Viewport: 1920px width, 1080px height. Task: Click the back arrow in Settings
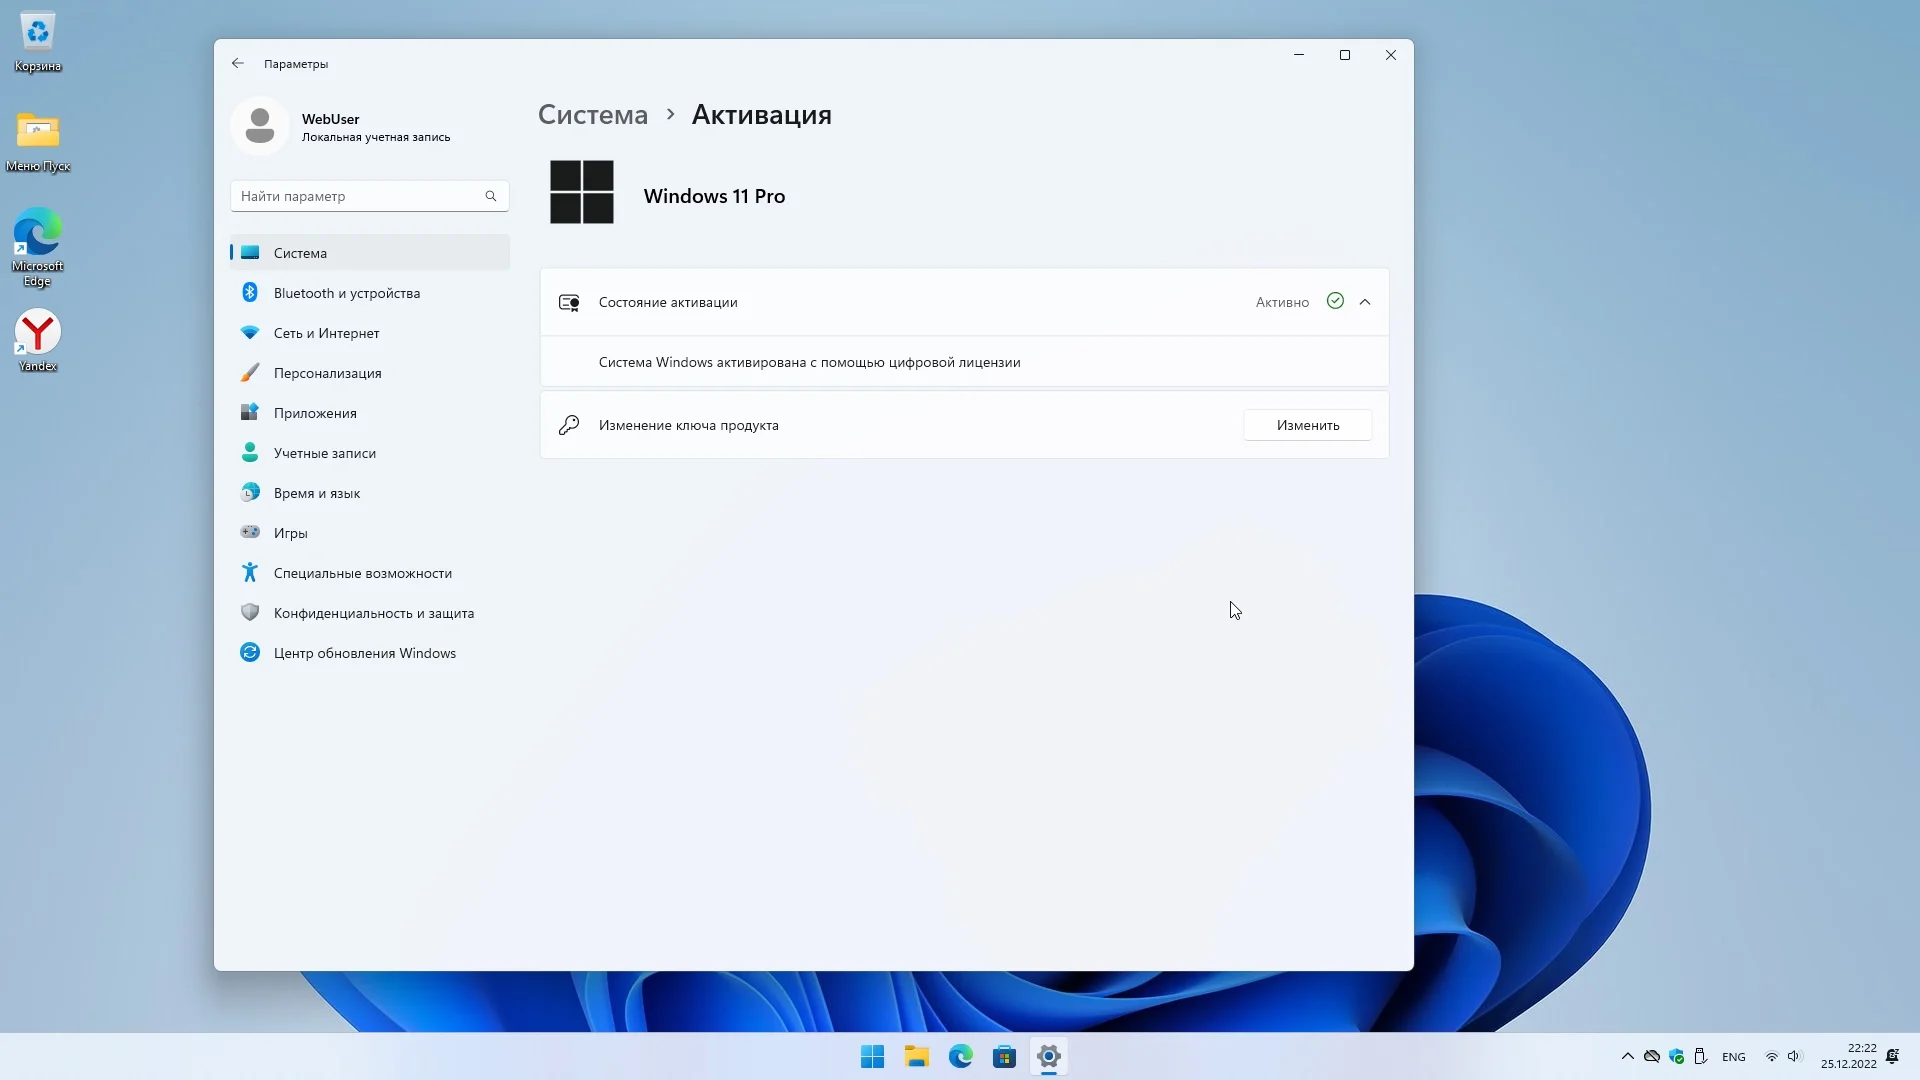[238, 63]
